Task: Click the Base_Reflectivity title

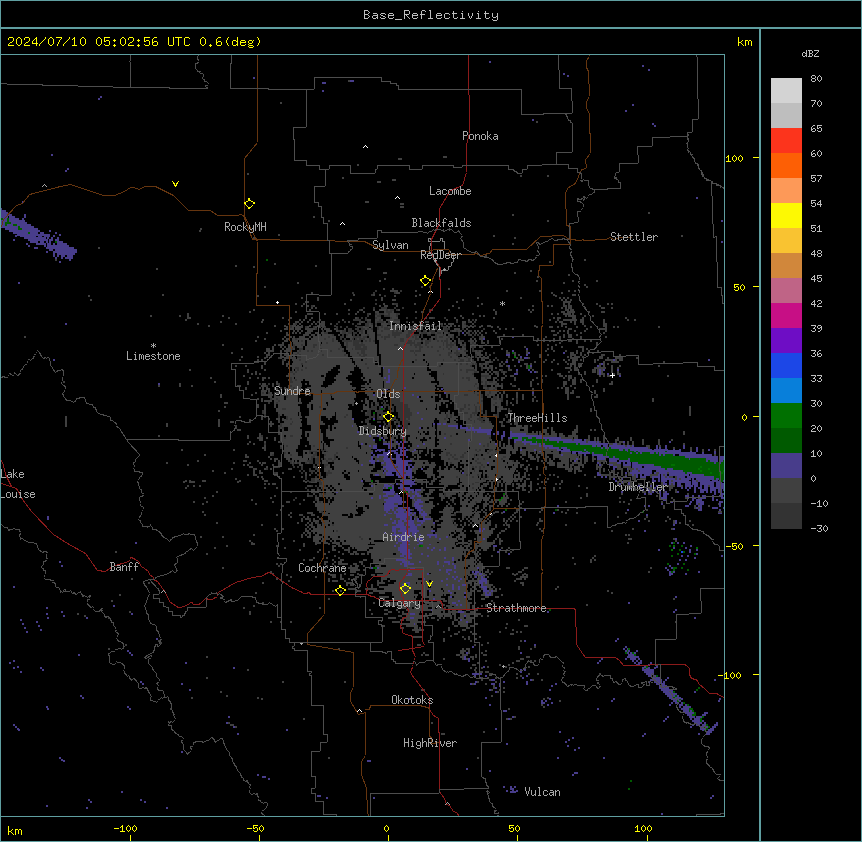Action: pyautogui.click(x=431, y=15)
